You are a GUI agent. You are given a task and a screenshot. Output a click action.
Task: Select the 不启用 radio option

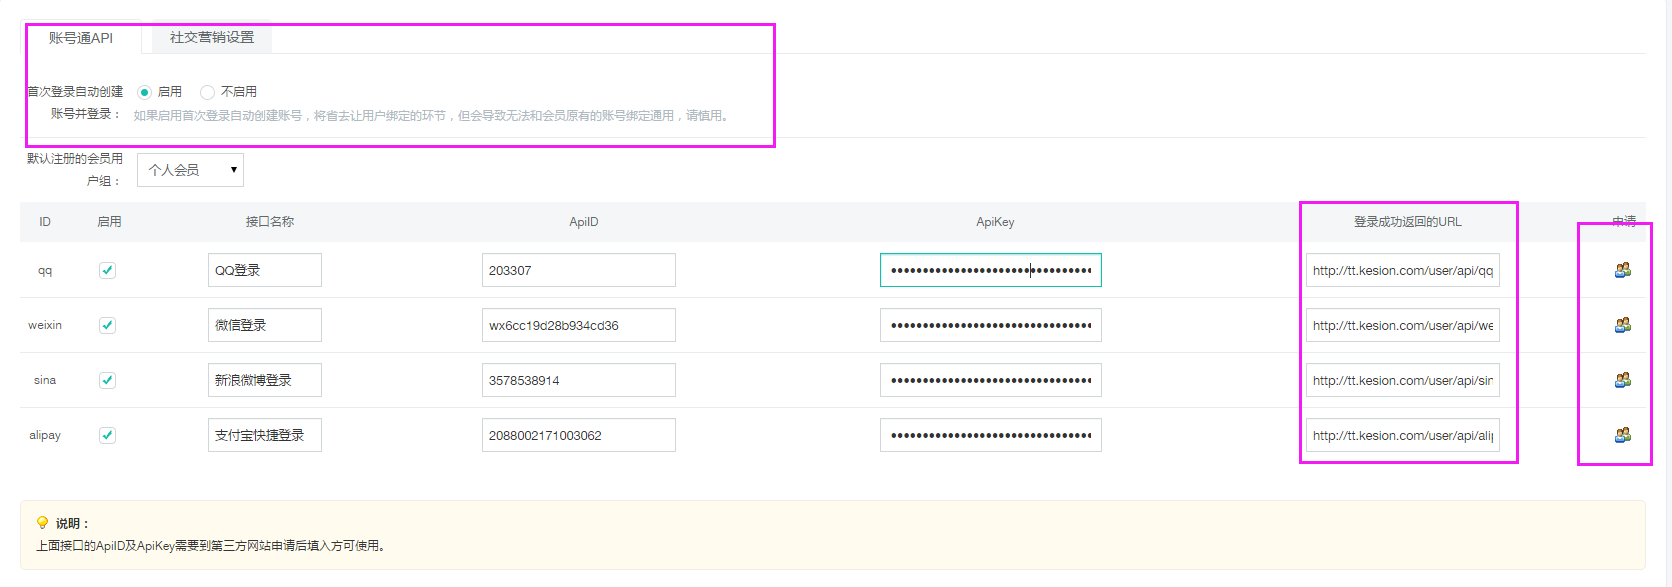point(207,92)
